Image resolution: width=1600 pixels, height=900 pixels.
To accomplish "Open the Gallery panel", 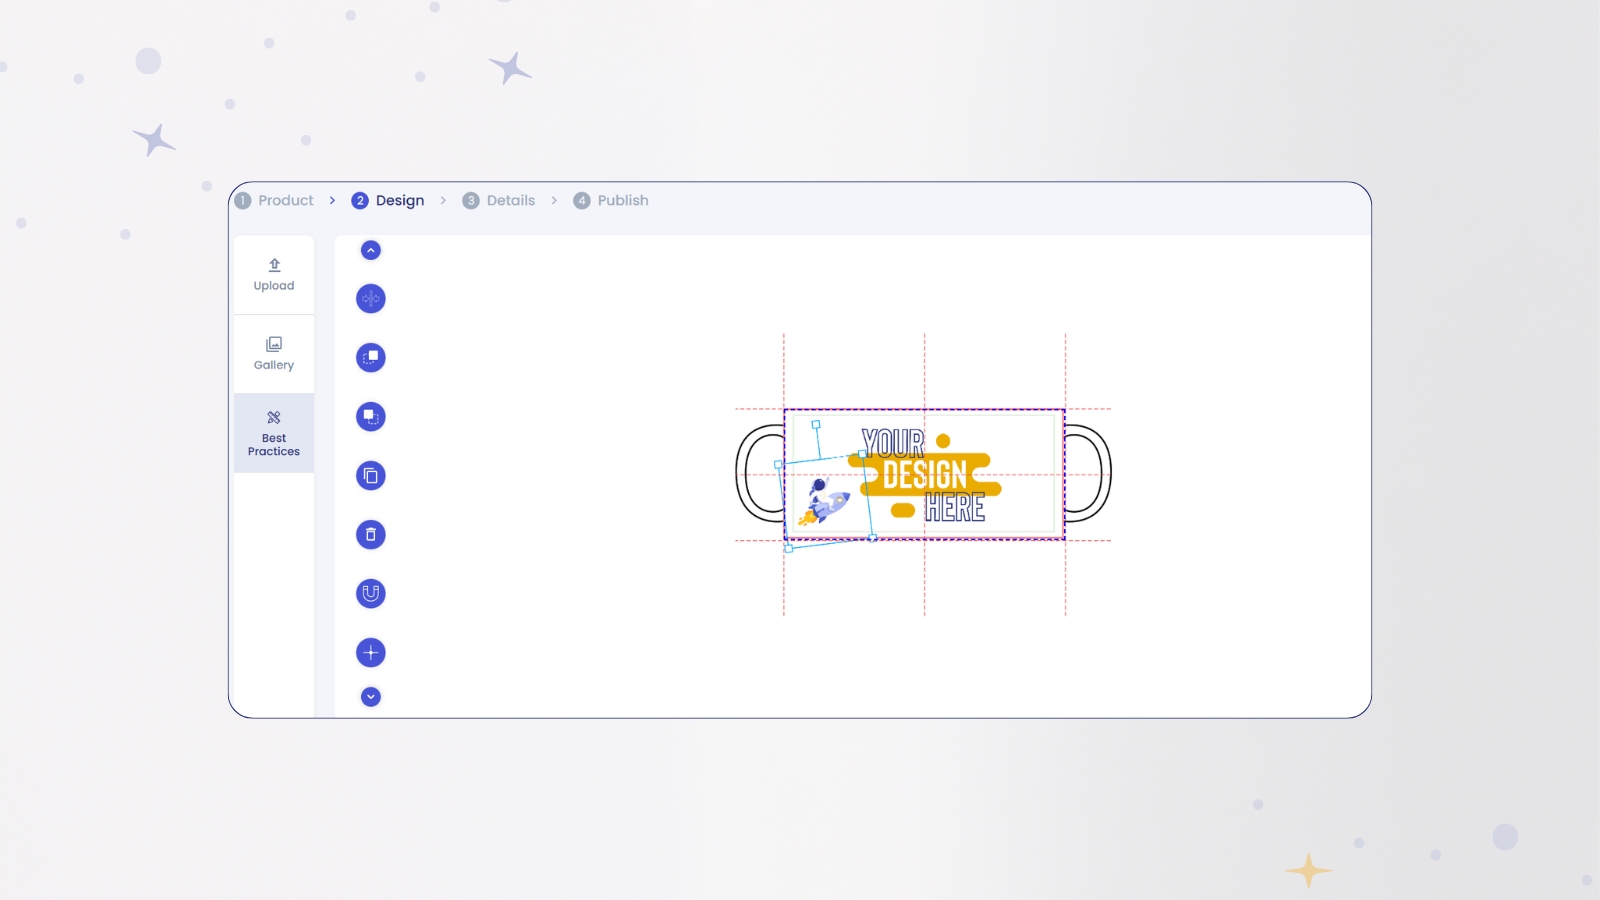I will (x=274, y=354).
